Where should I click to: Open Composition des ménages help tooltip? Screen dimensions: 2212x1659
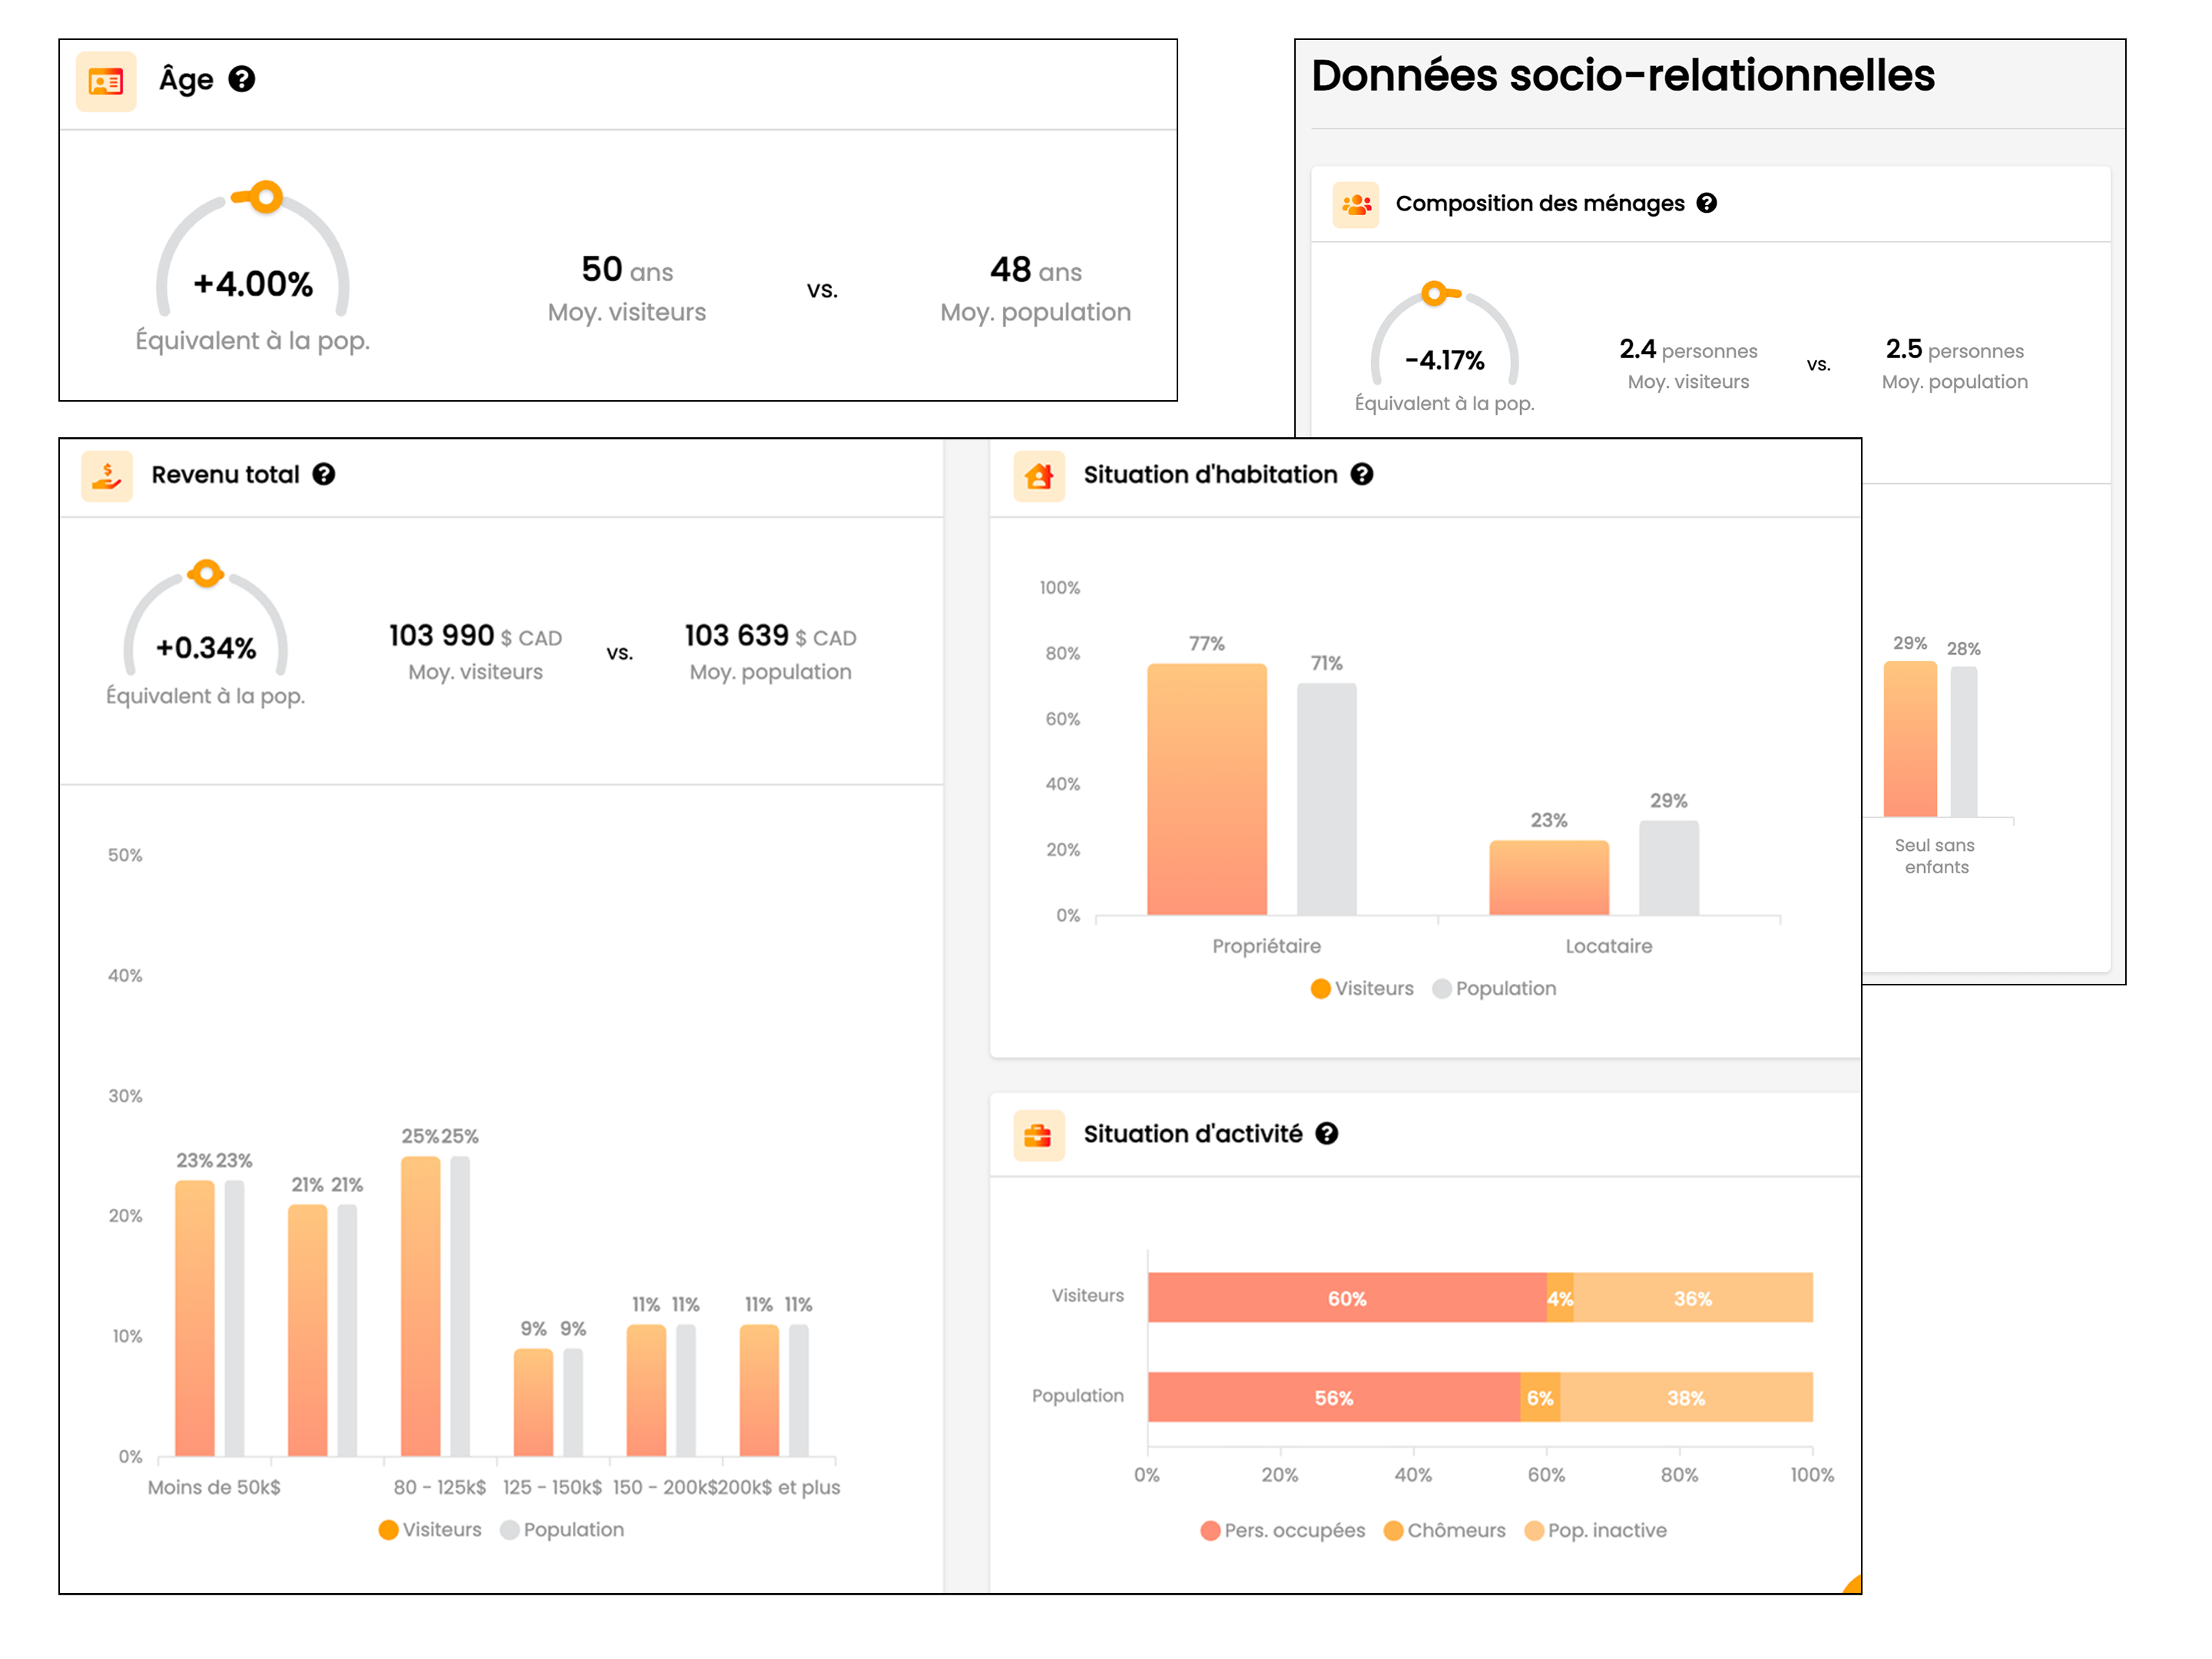1706,203
